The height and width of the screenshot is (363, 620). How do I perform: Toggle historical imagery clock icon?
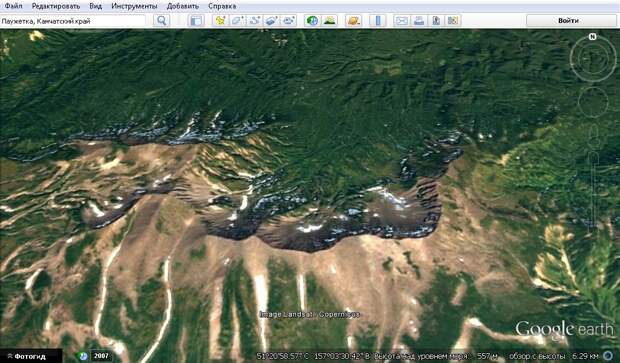tap(312, 21)
